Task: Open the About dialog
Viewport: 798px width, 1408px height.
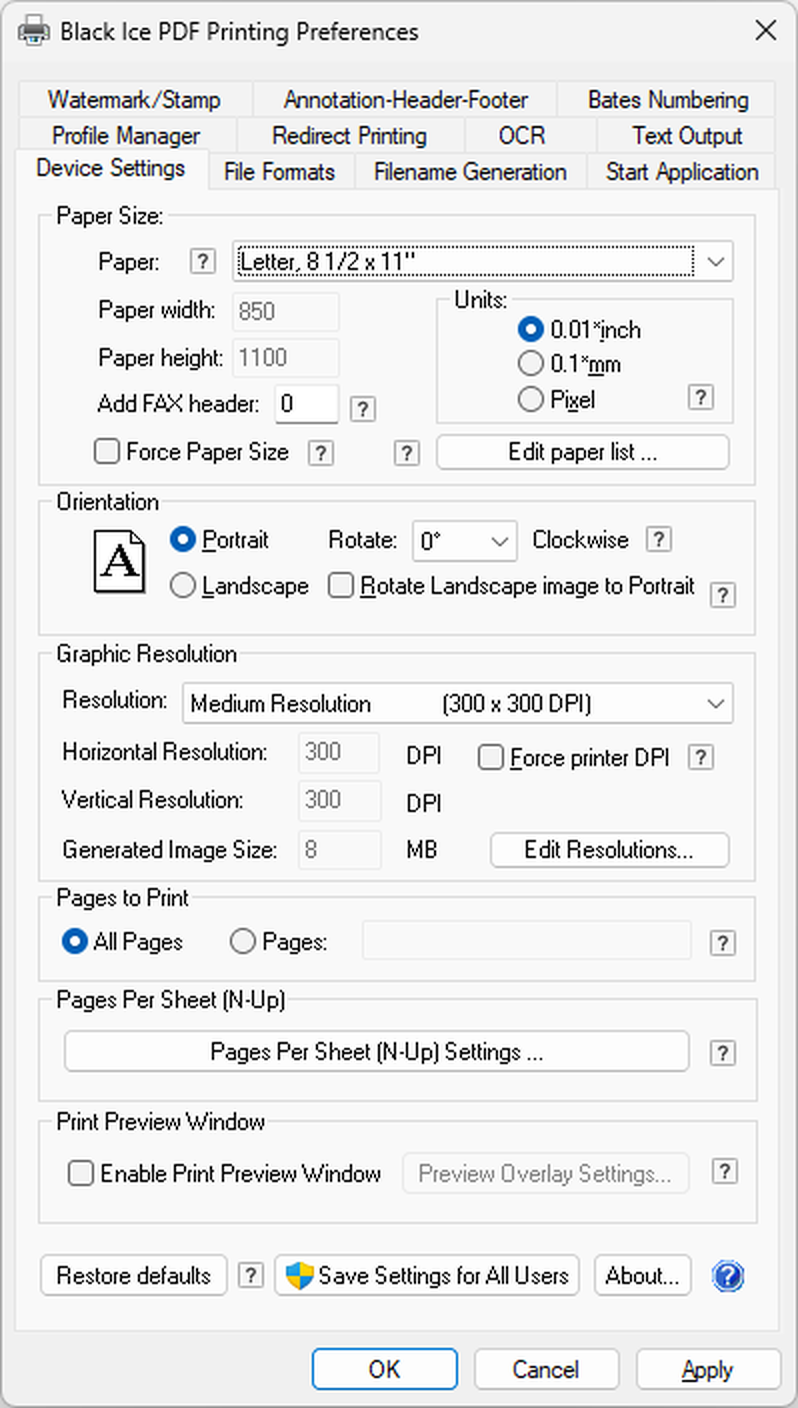Action: (643, 1275)
